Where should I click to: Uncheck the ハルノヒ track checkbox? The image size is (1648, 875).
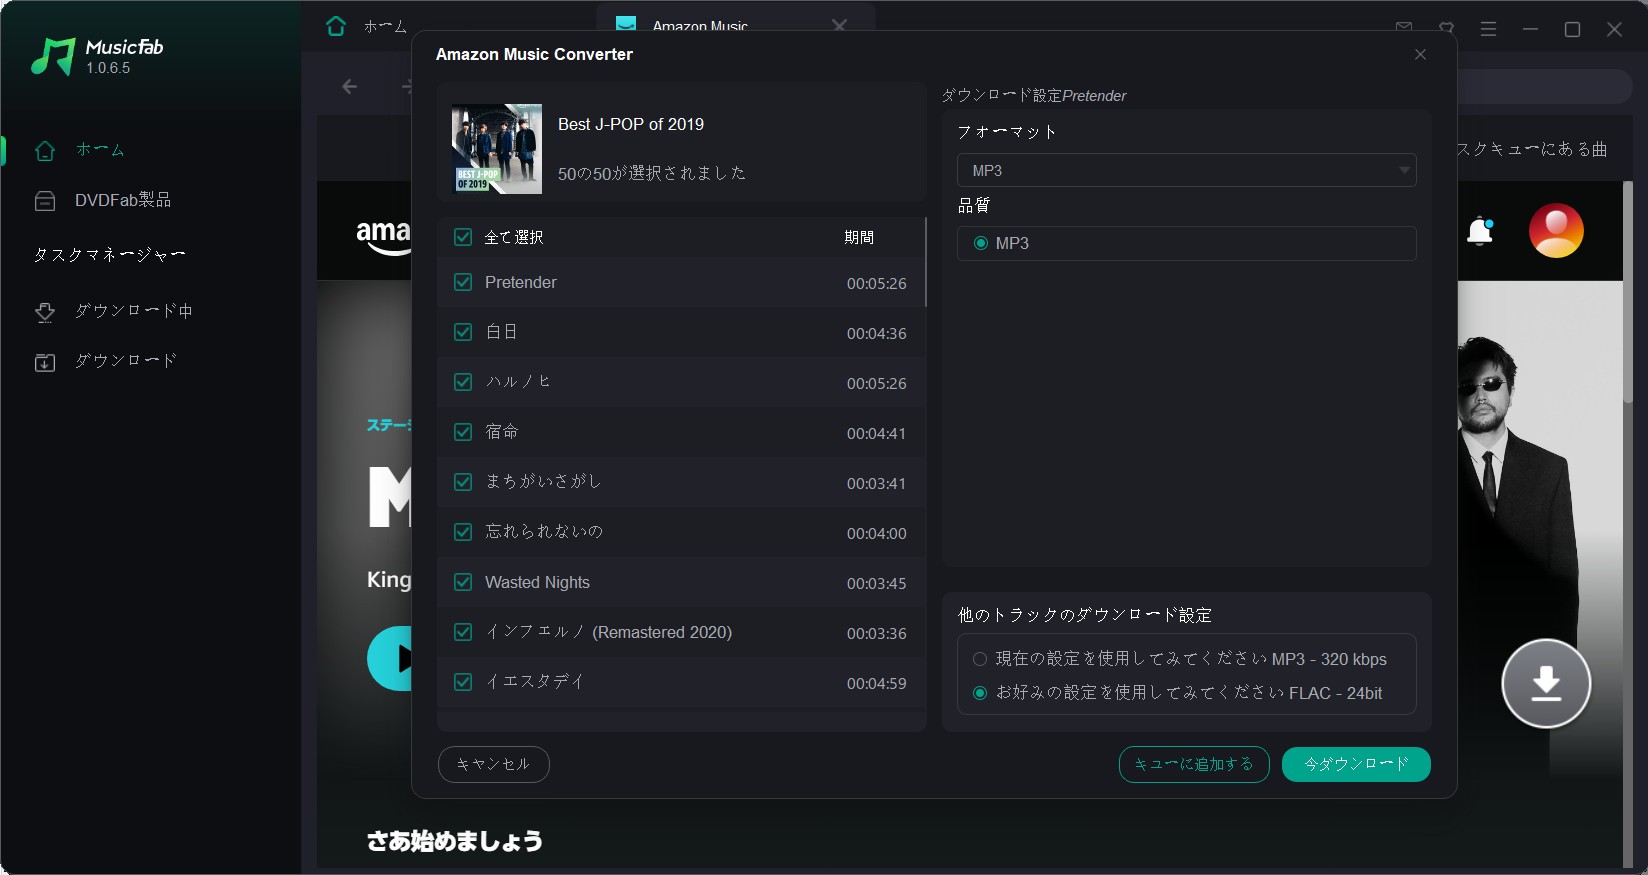click(x=463, y=382)
